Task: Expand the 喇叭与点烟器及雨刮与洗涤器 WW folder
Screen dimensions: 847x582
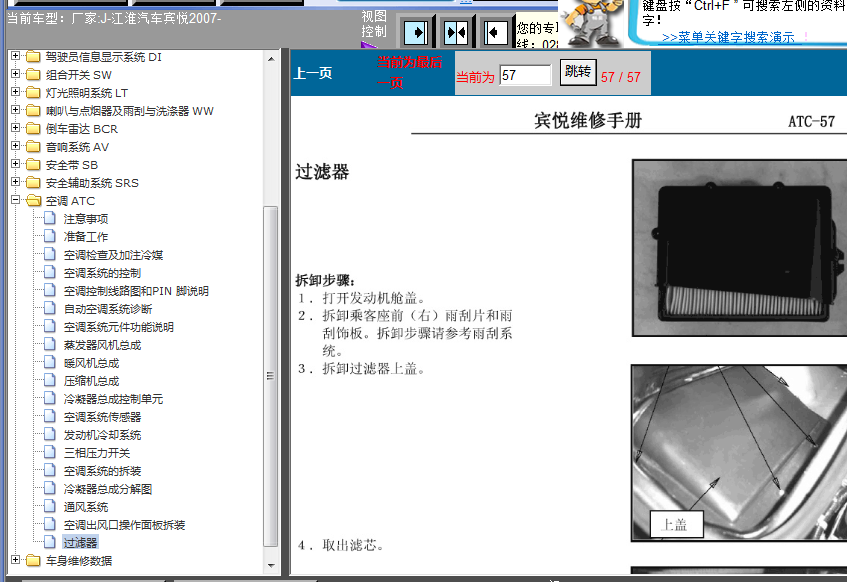Action: pos(15,110)
